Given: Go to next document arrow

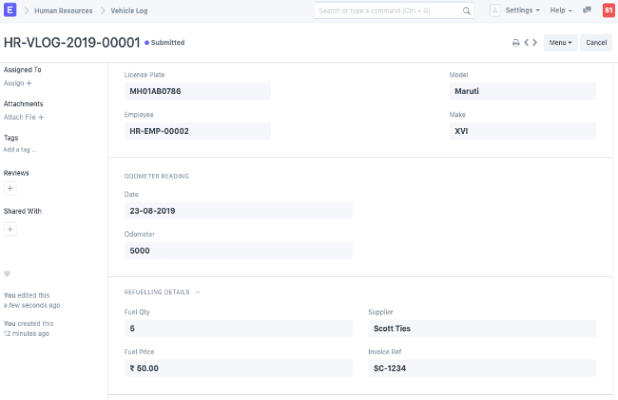Looking at the screenshot, I should (535, 43).
